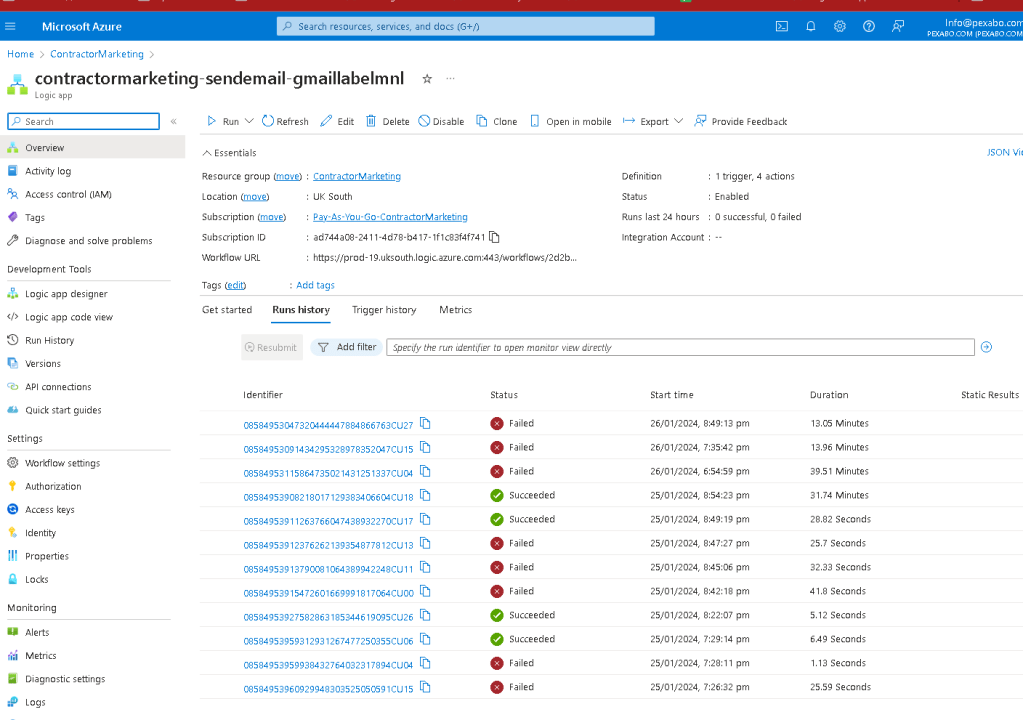
Task: Open the run ending in CU27
Action: 328,425
